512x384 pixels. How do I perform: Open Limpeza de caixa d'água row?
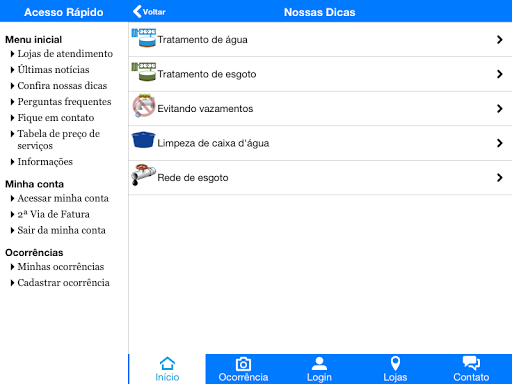320,143
